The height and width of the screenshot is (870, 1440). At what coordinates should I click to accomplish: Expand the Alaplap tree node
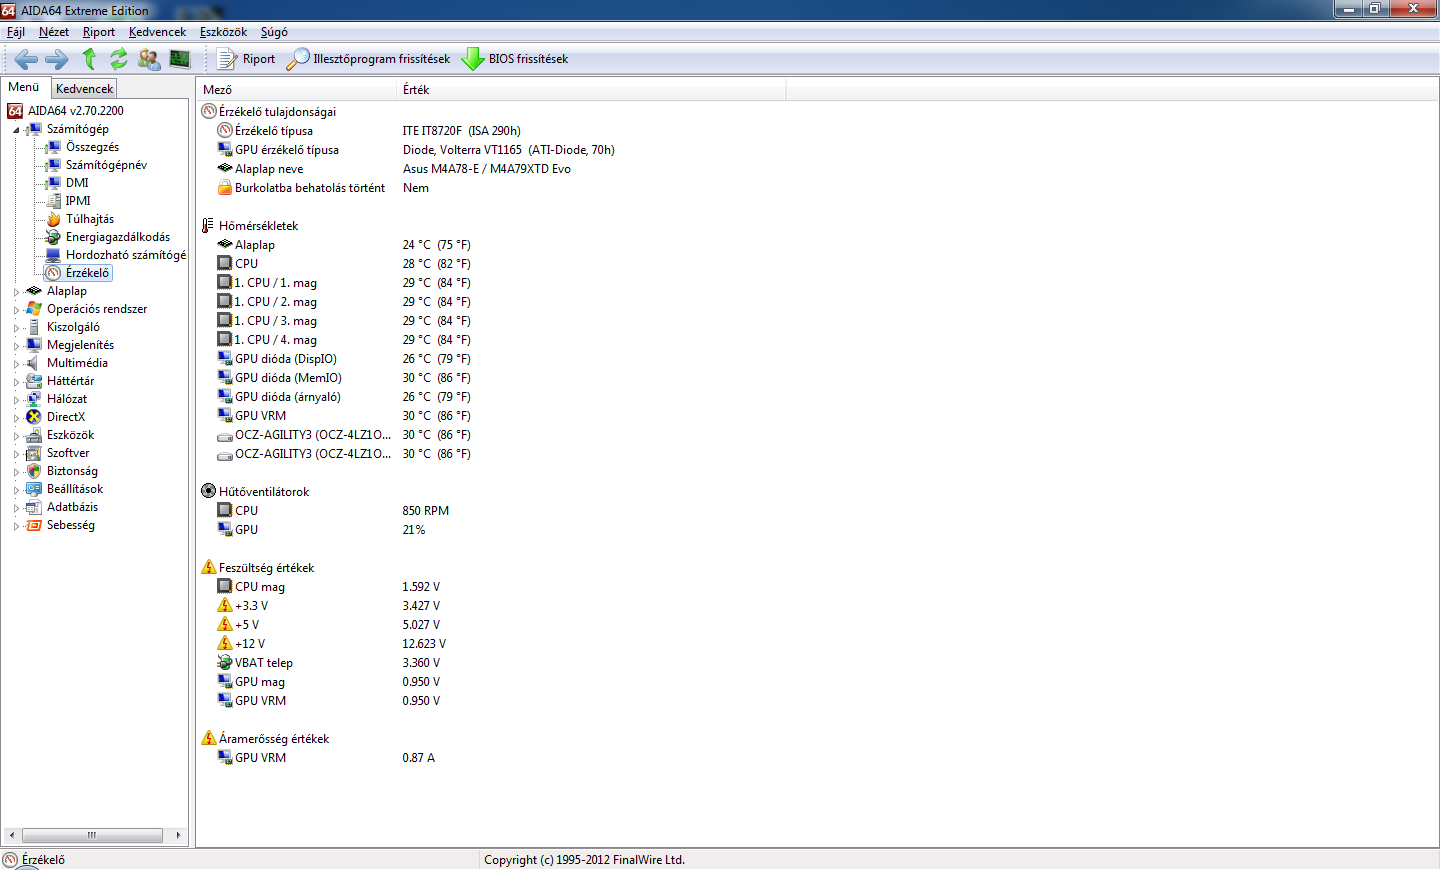pos(16,292)
